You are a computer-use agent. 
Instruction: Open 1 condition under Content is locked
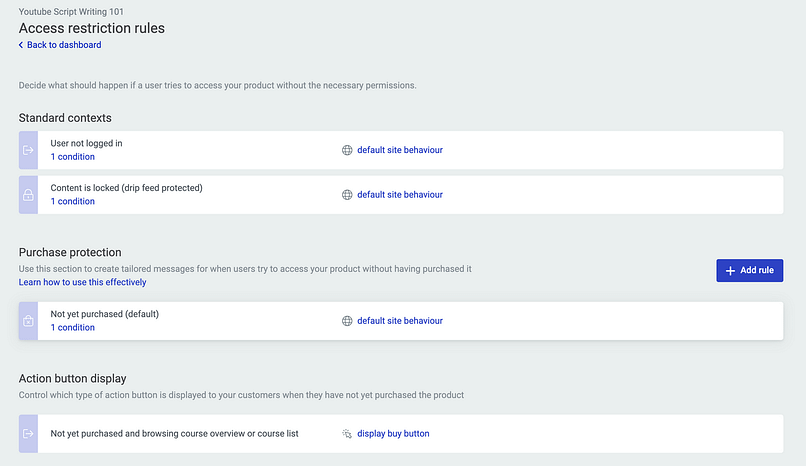[x=72, y=202]
